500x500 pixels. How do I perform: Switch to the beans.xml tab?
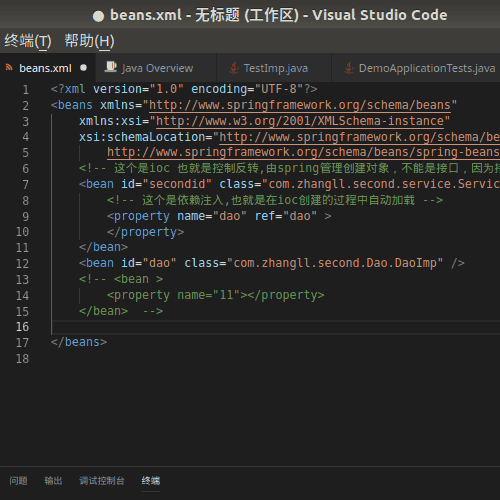click(x=47, y=68)
